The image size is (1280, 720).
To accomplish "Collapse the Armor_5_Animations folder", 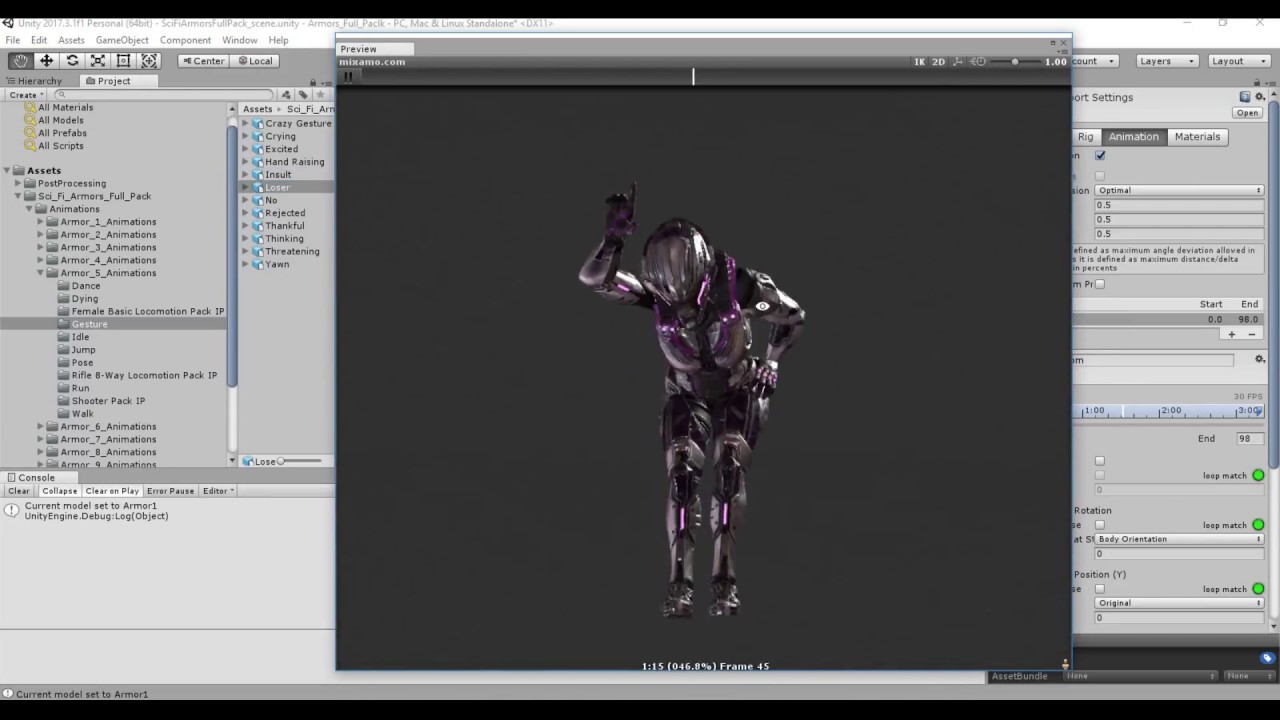I will 41,273.
